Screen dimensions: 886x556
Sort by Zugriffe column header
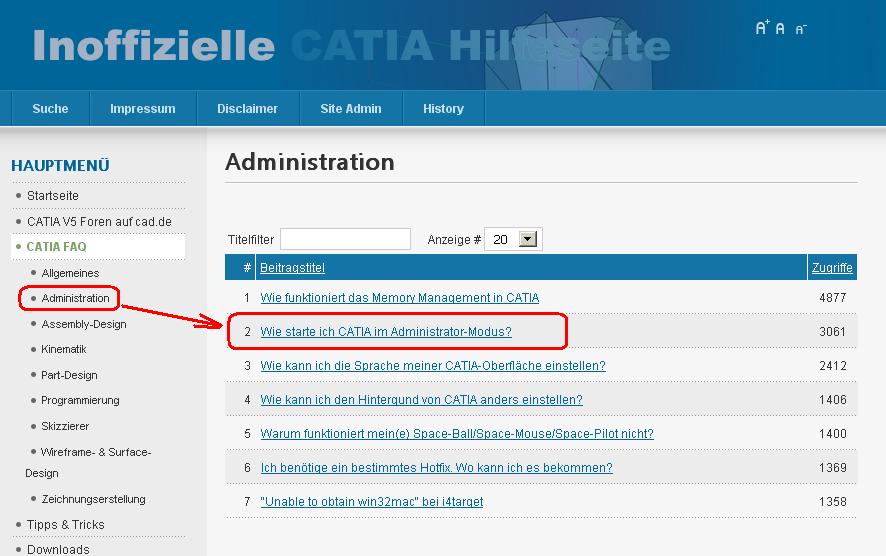(x=832, y=268)
